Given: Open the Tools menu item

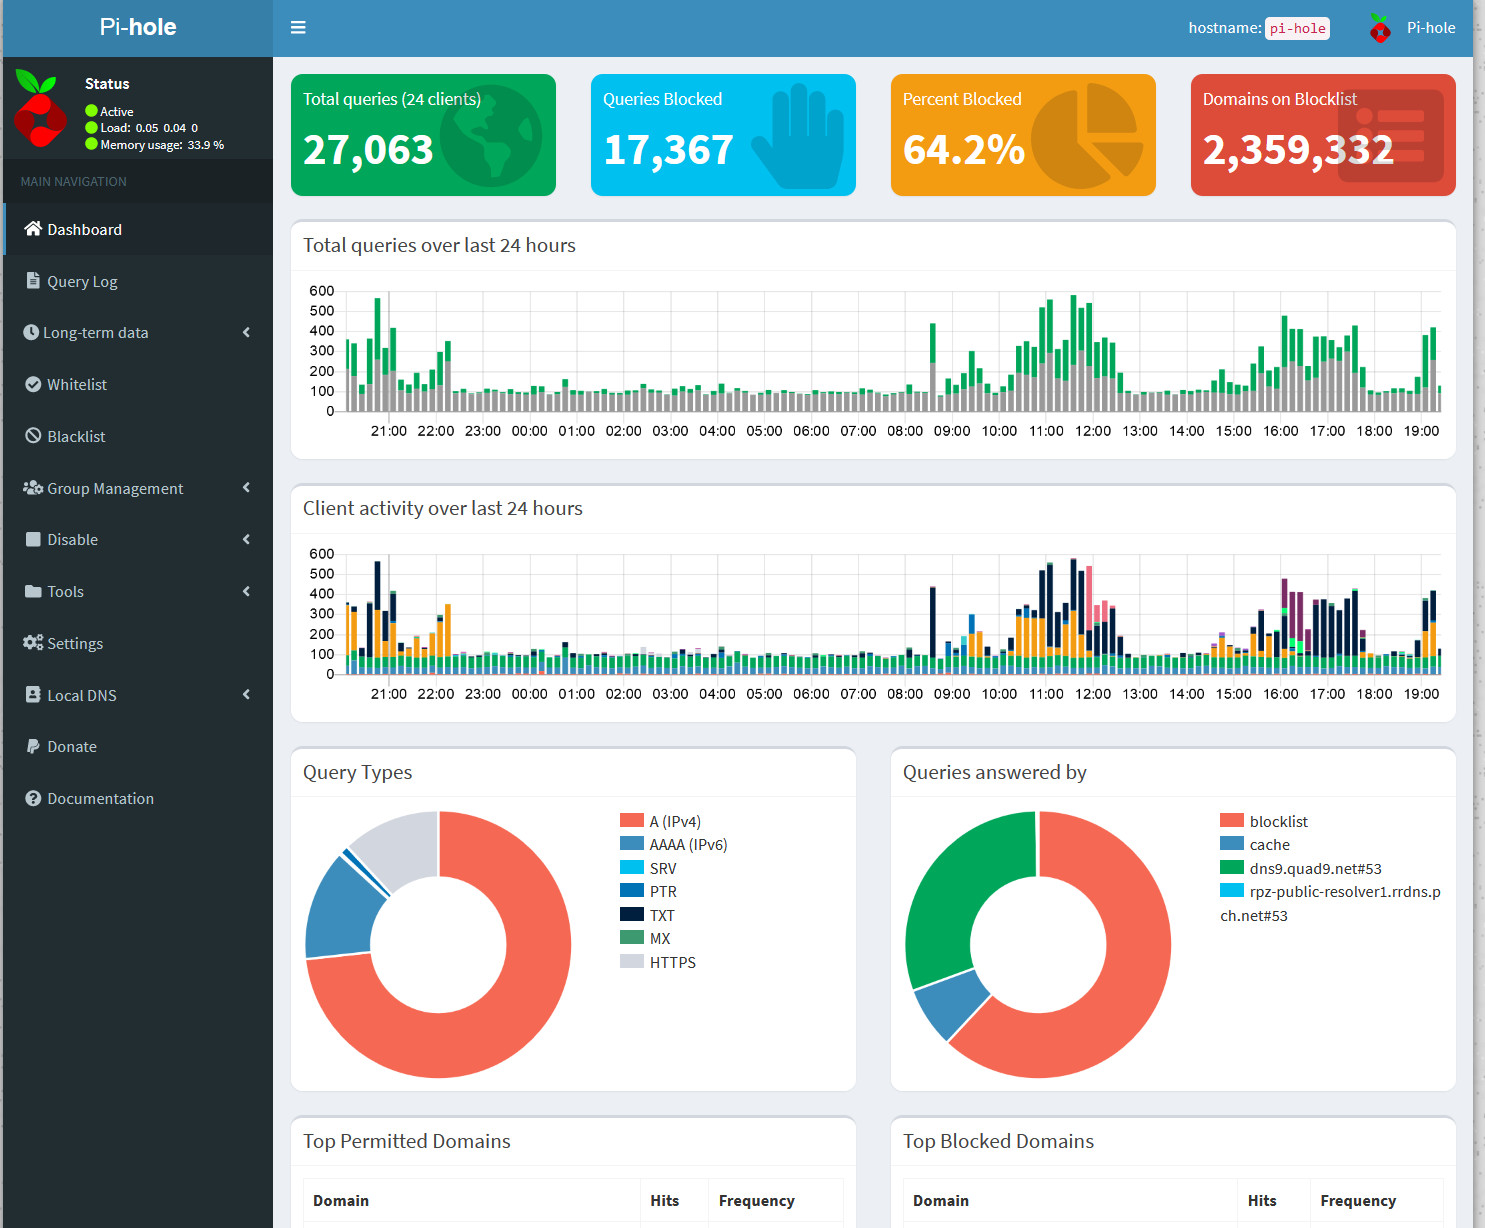Looking at the screenshot, I should (66, 592).
